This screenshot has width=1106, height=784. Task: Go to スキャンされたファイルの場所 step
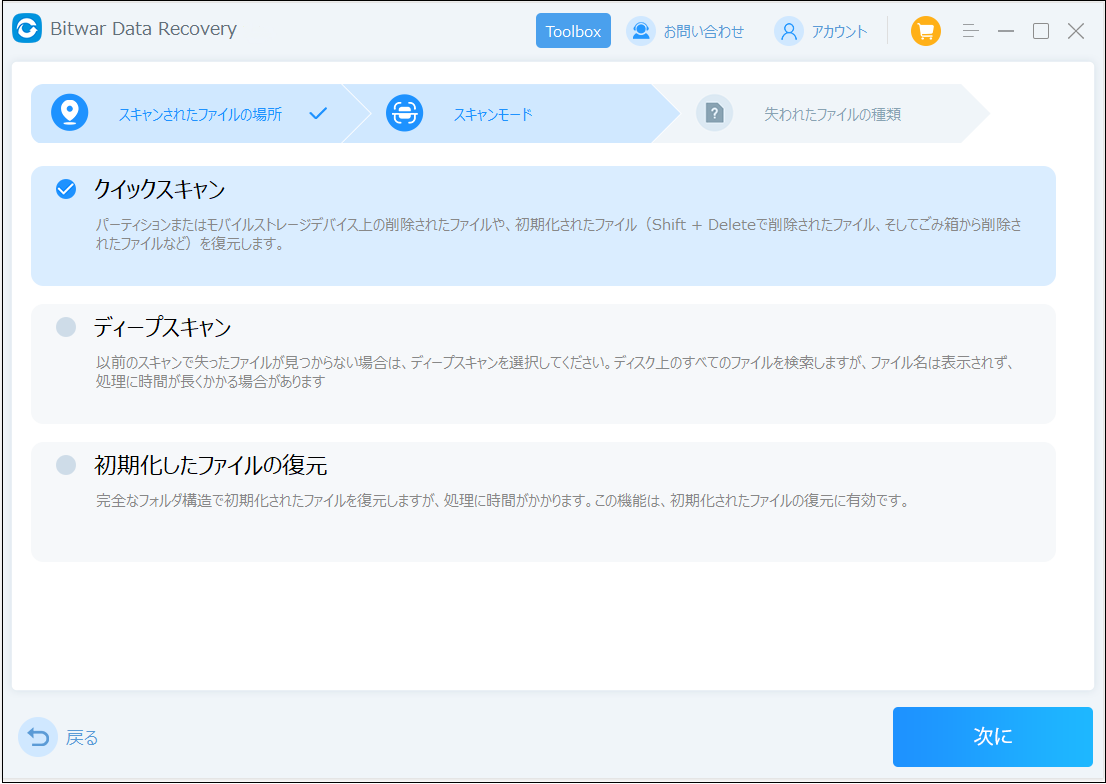[x=200, y=114]
